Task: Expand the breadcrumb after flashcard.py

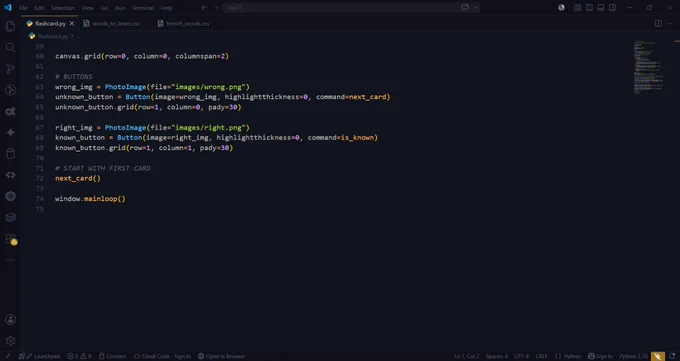Action: 77,36
